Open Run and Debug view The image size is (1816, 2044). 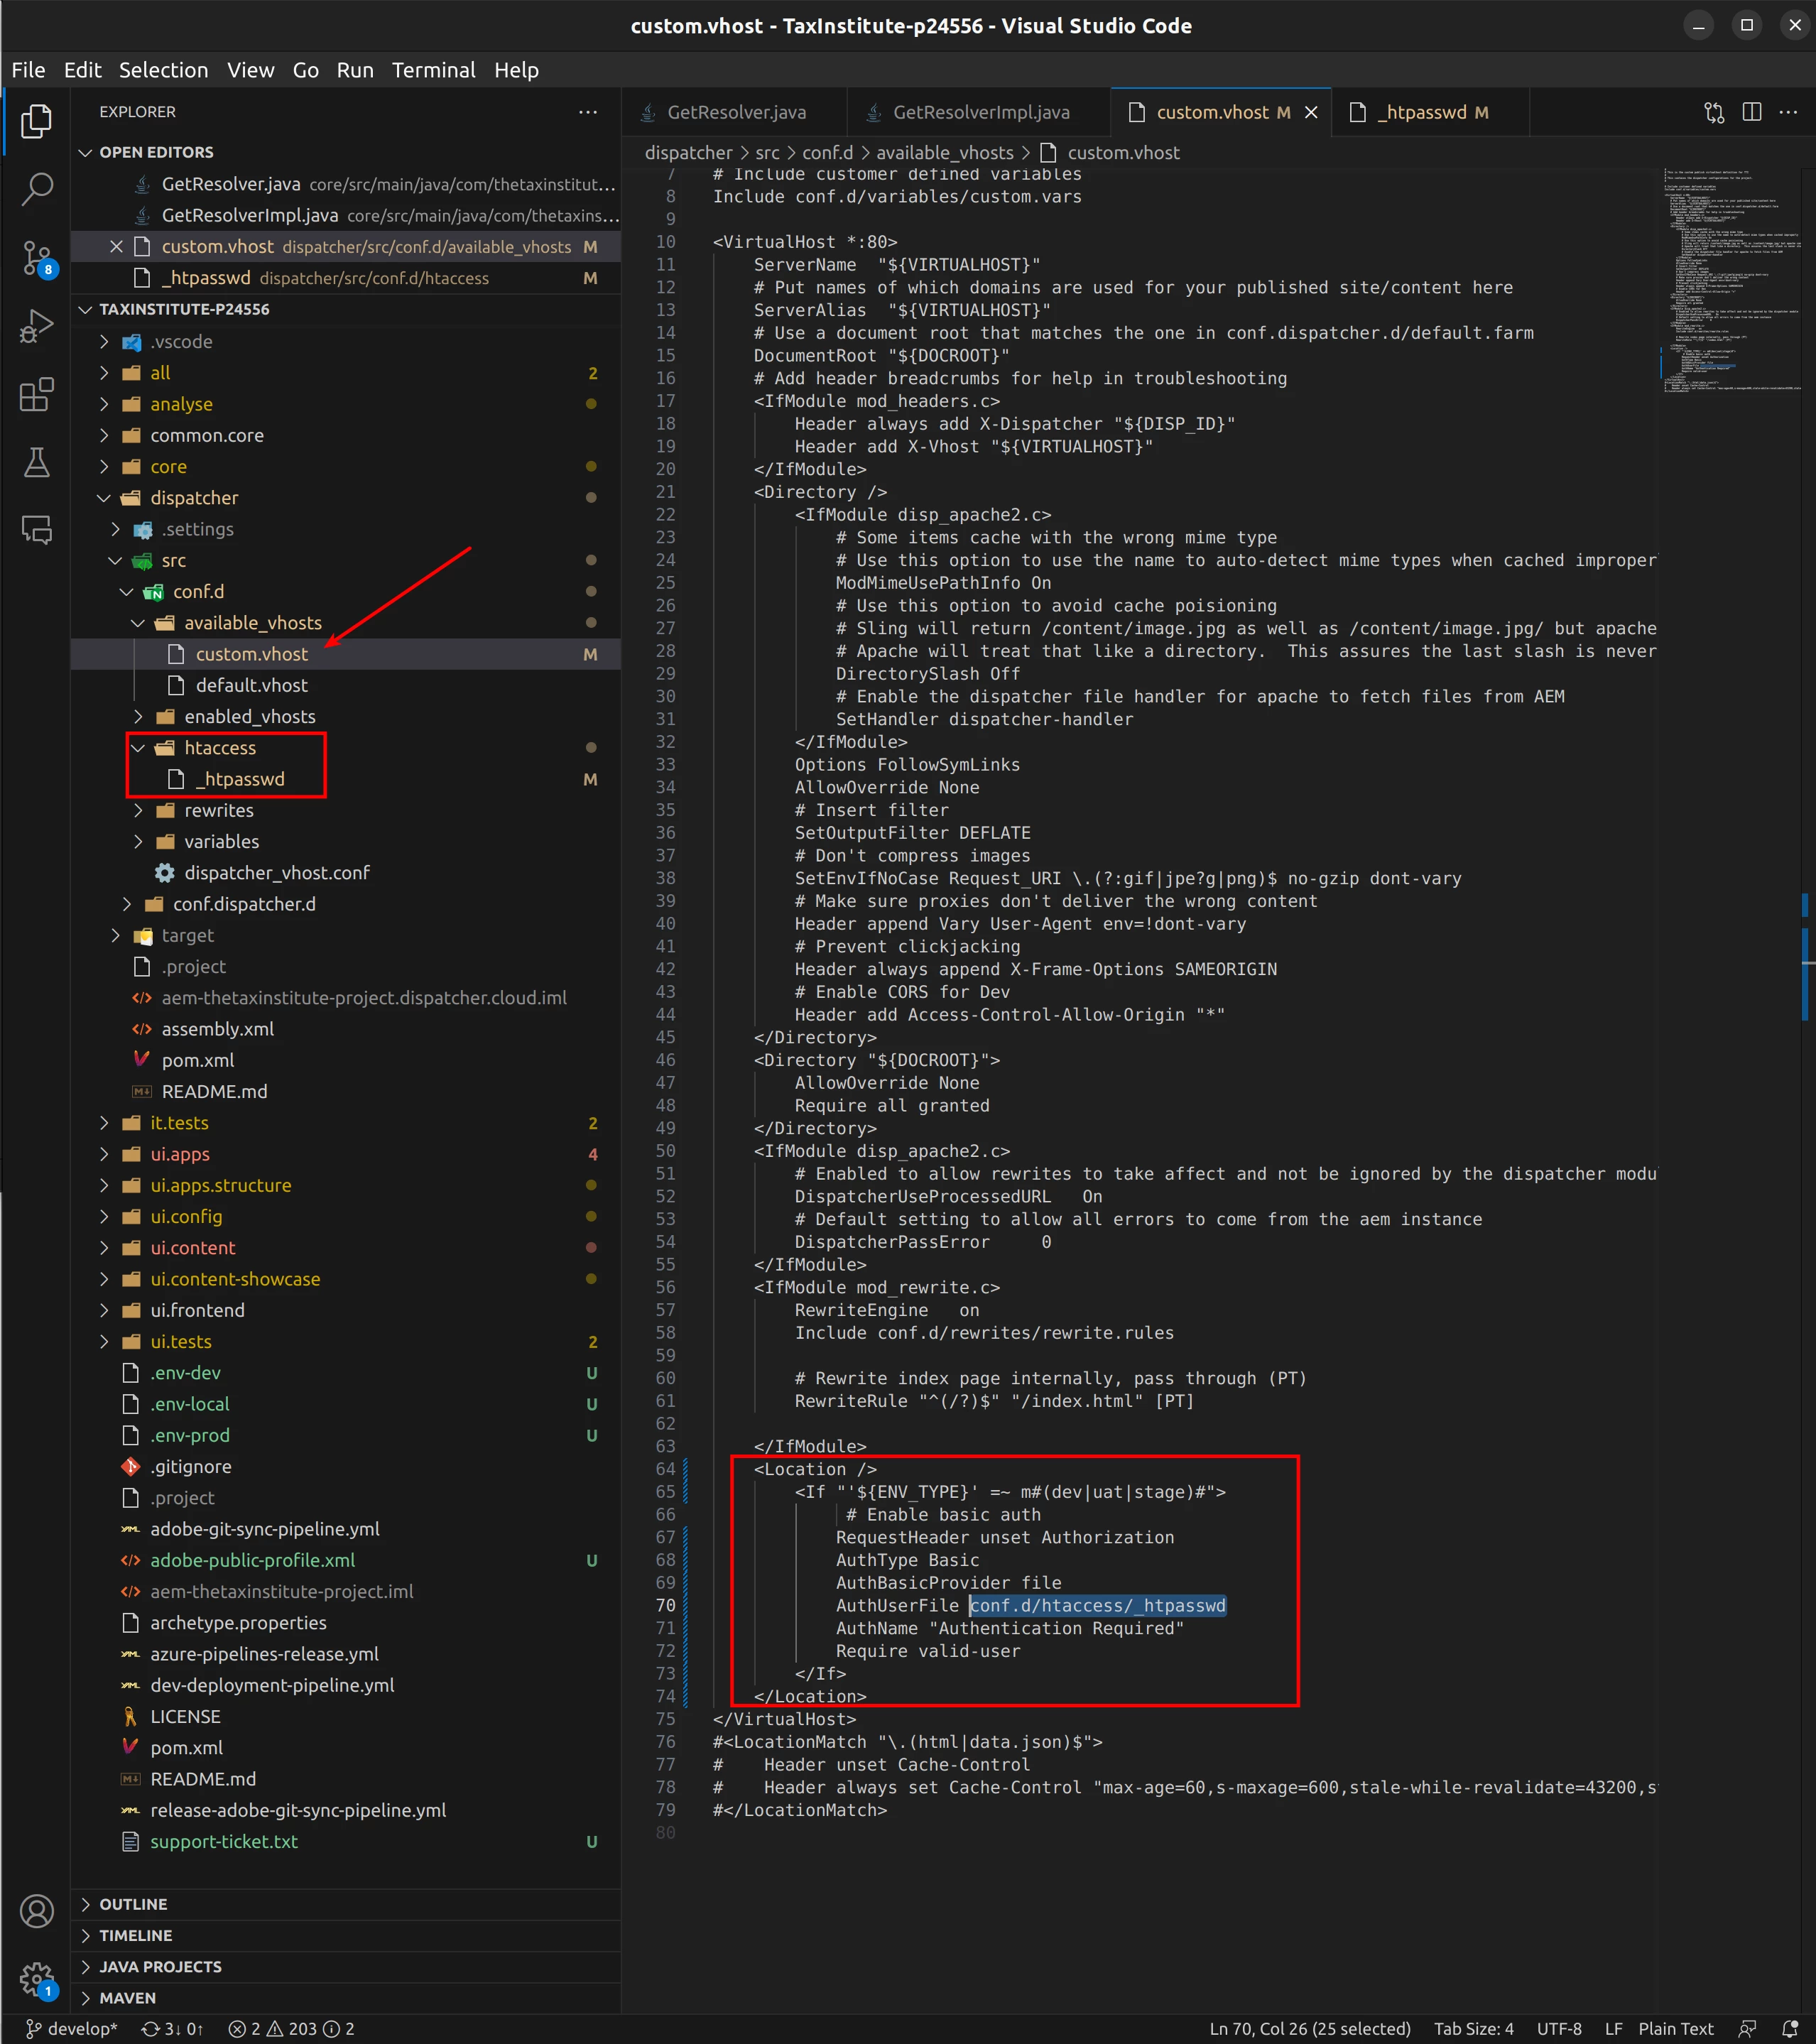tap(37, 326)
